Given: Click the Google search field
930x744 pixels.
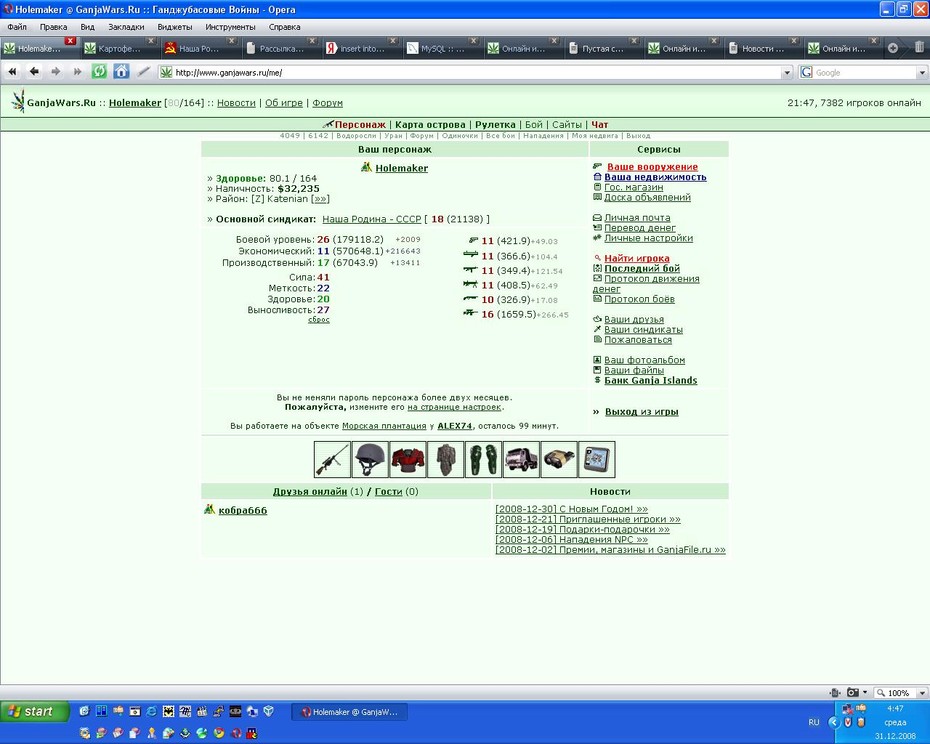Looking at the screenshot, I should point(863,72).
